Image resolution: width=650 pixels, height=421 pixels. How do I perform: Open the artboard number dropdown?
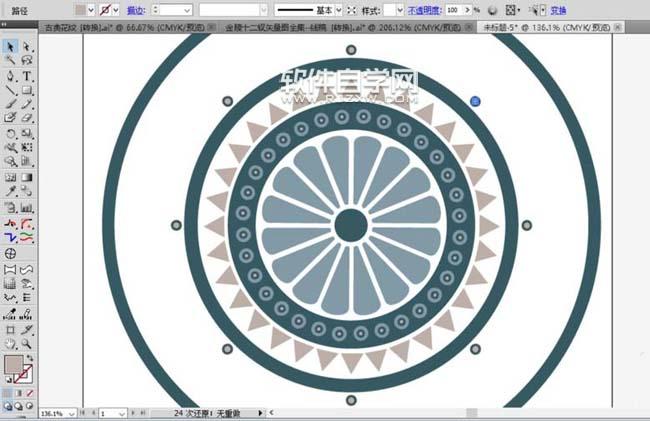coord(121,414)
